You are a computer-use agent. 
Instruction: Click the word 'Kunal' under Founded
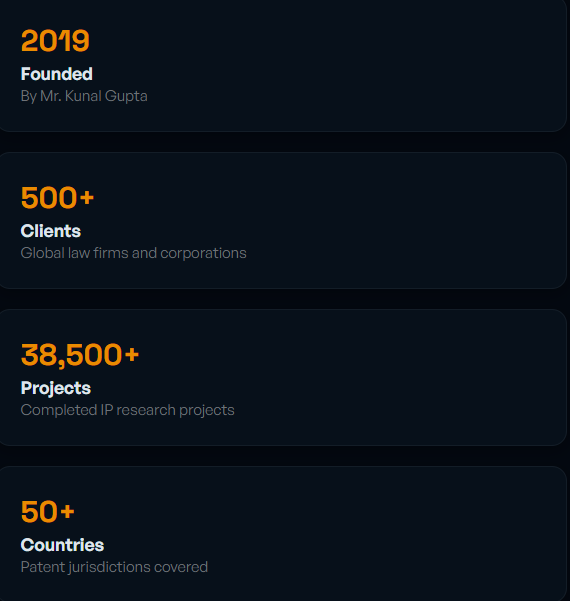click(83, 96)
